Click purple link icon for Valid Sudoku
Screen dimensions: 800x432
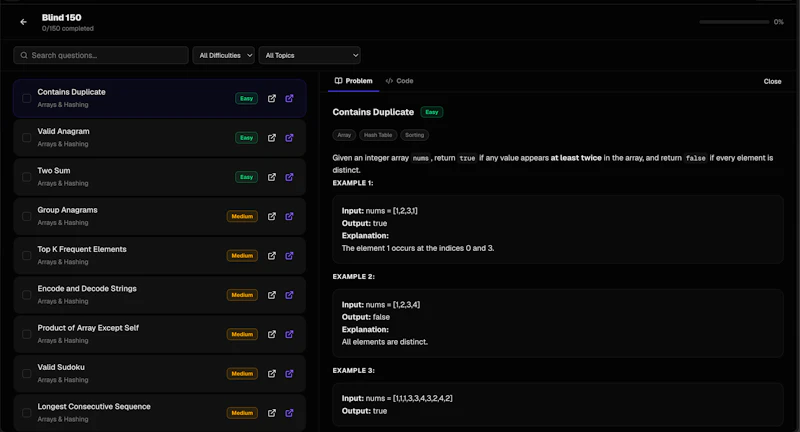click(x=289, y=373)
